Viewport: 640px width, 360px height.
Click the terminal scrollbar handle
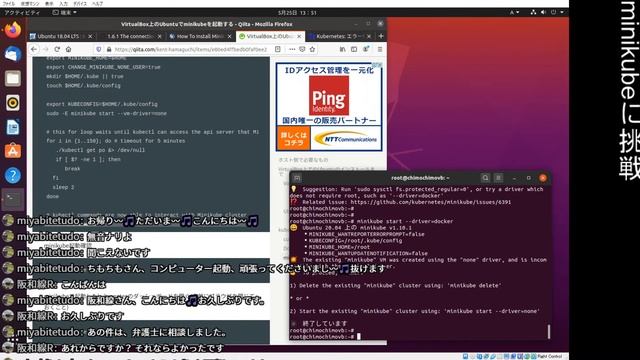tap(549, 331)
